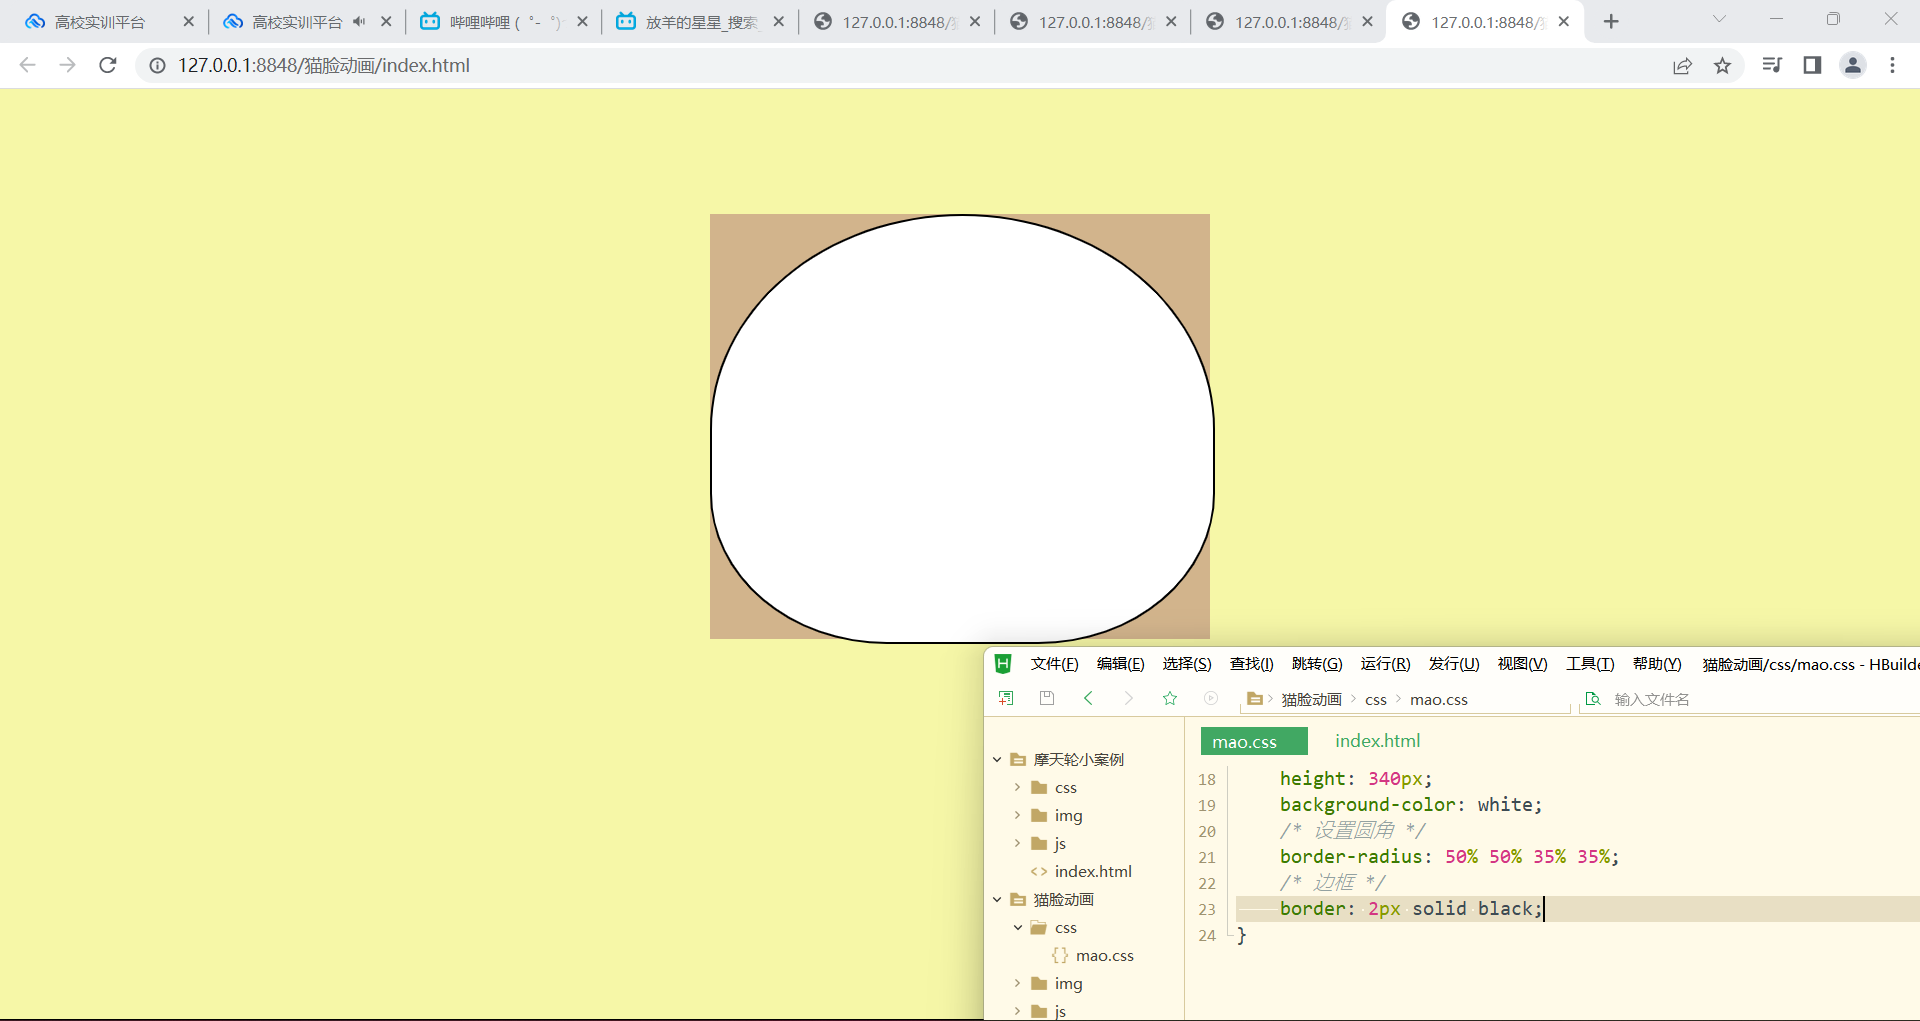
Task: Open Chrome tab search dropdown
Action: 1719,19
